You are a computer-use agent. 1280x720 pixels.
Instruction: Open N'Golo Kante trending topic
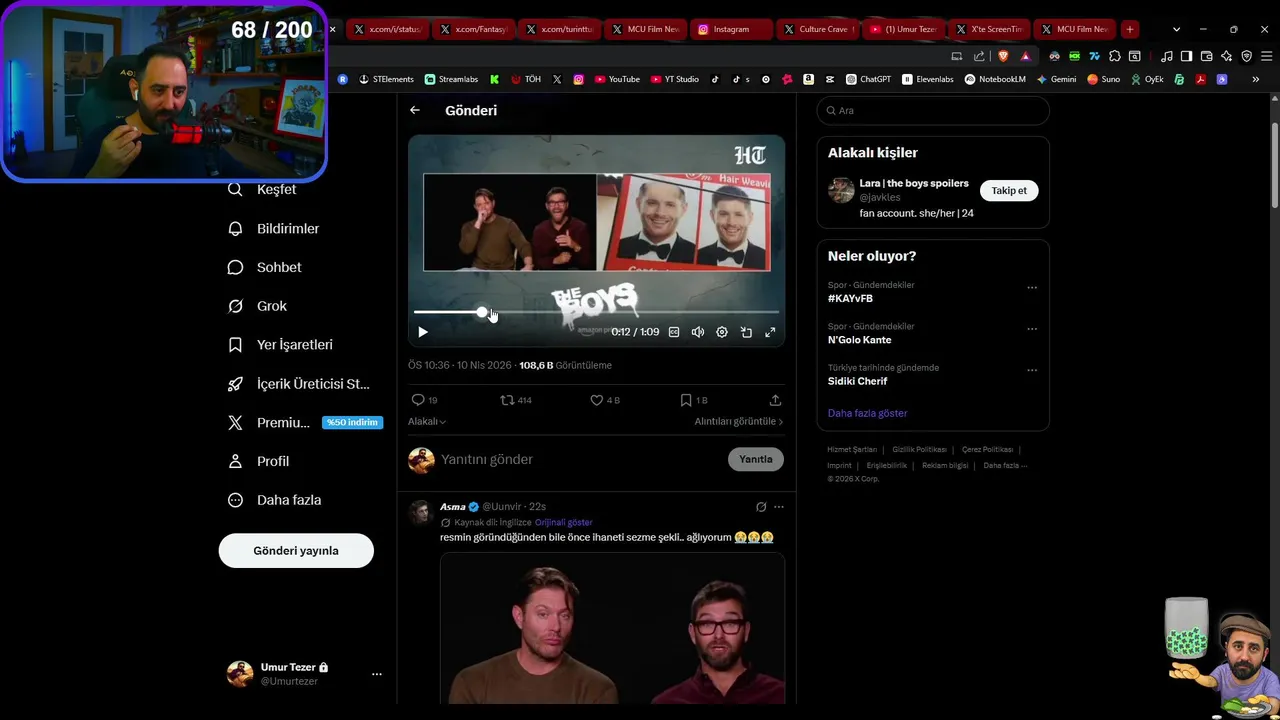(x=859, y=340)
